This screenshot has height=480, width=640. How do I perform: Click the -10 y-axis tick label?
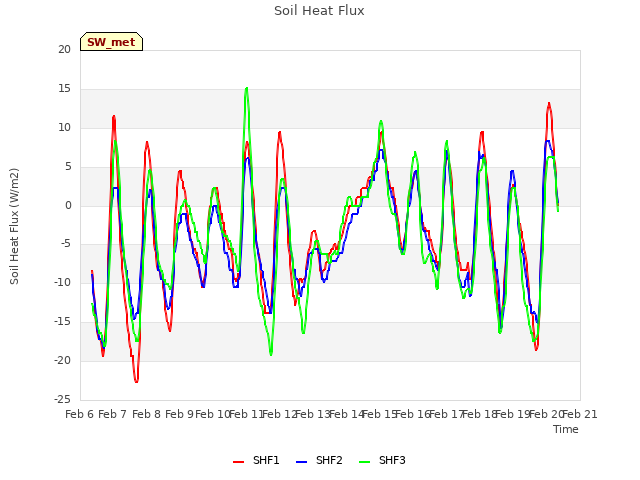coord(62,282)
